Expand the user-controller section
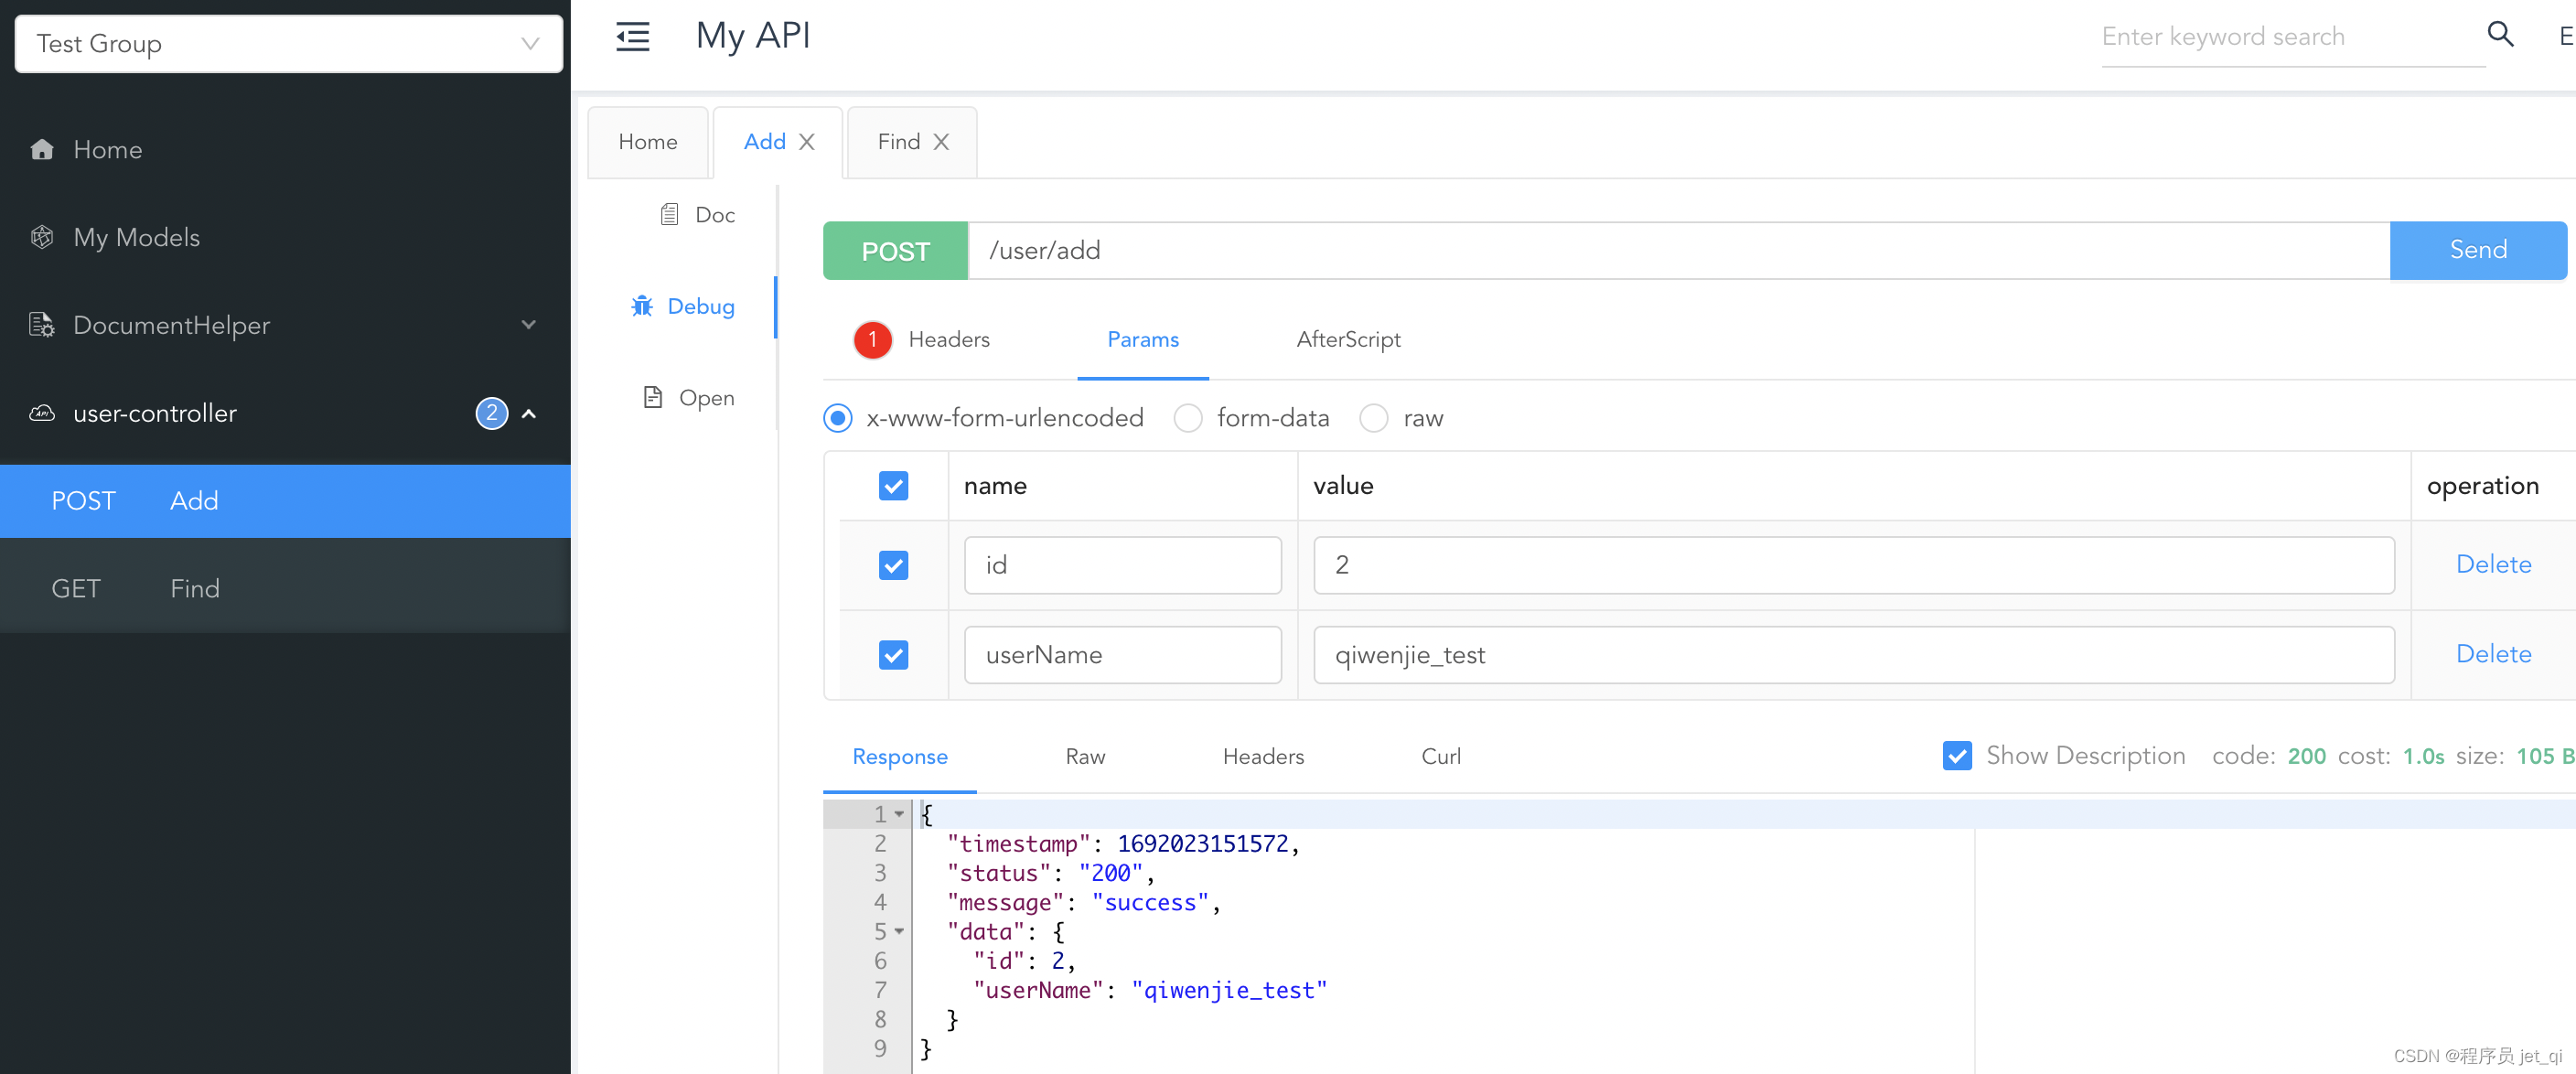2576x1074 pixels. (x=529, y=413)
